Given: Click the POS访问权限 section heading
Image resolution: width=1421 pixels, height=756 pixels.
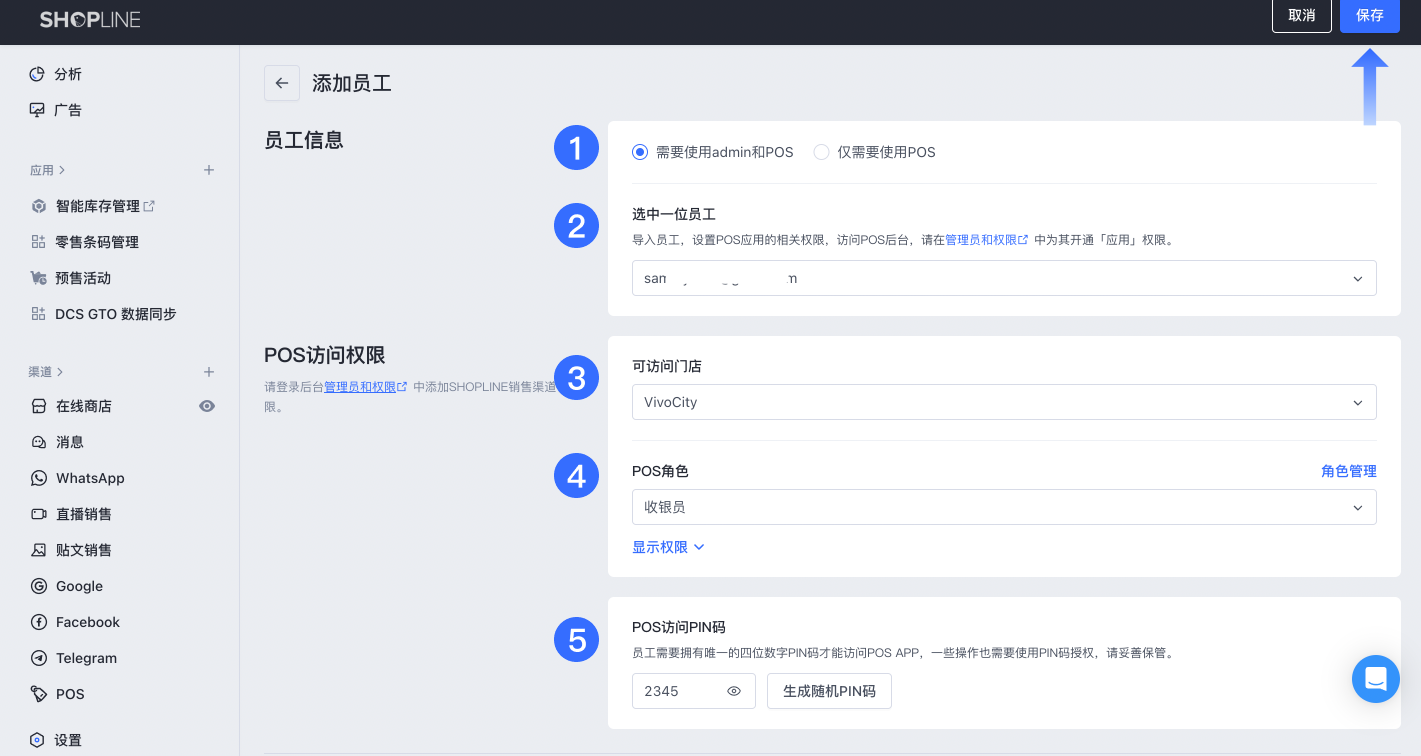Looking at the screenshot, I should click(x=325, y=355).
